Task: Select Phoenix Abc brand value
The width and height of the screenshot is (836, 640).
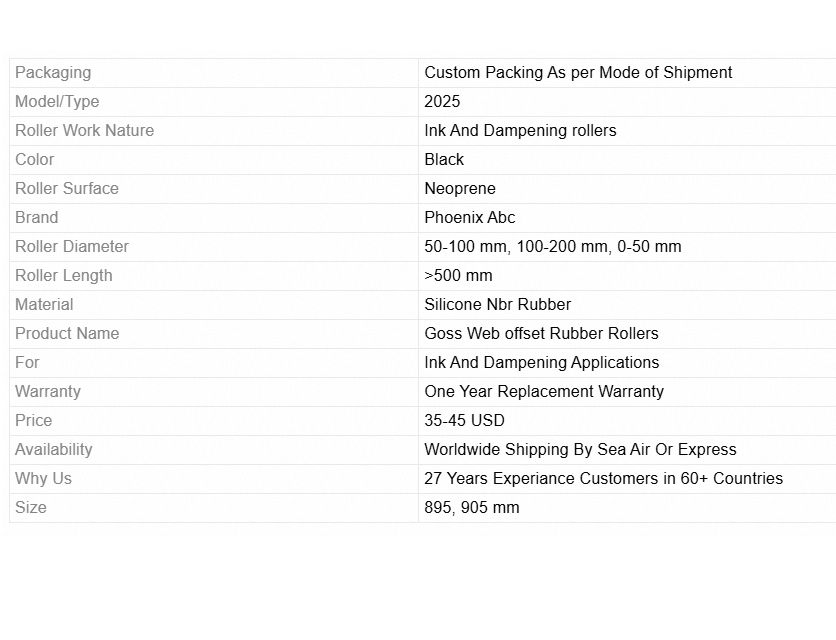Action: [470, 217]
